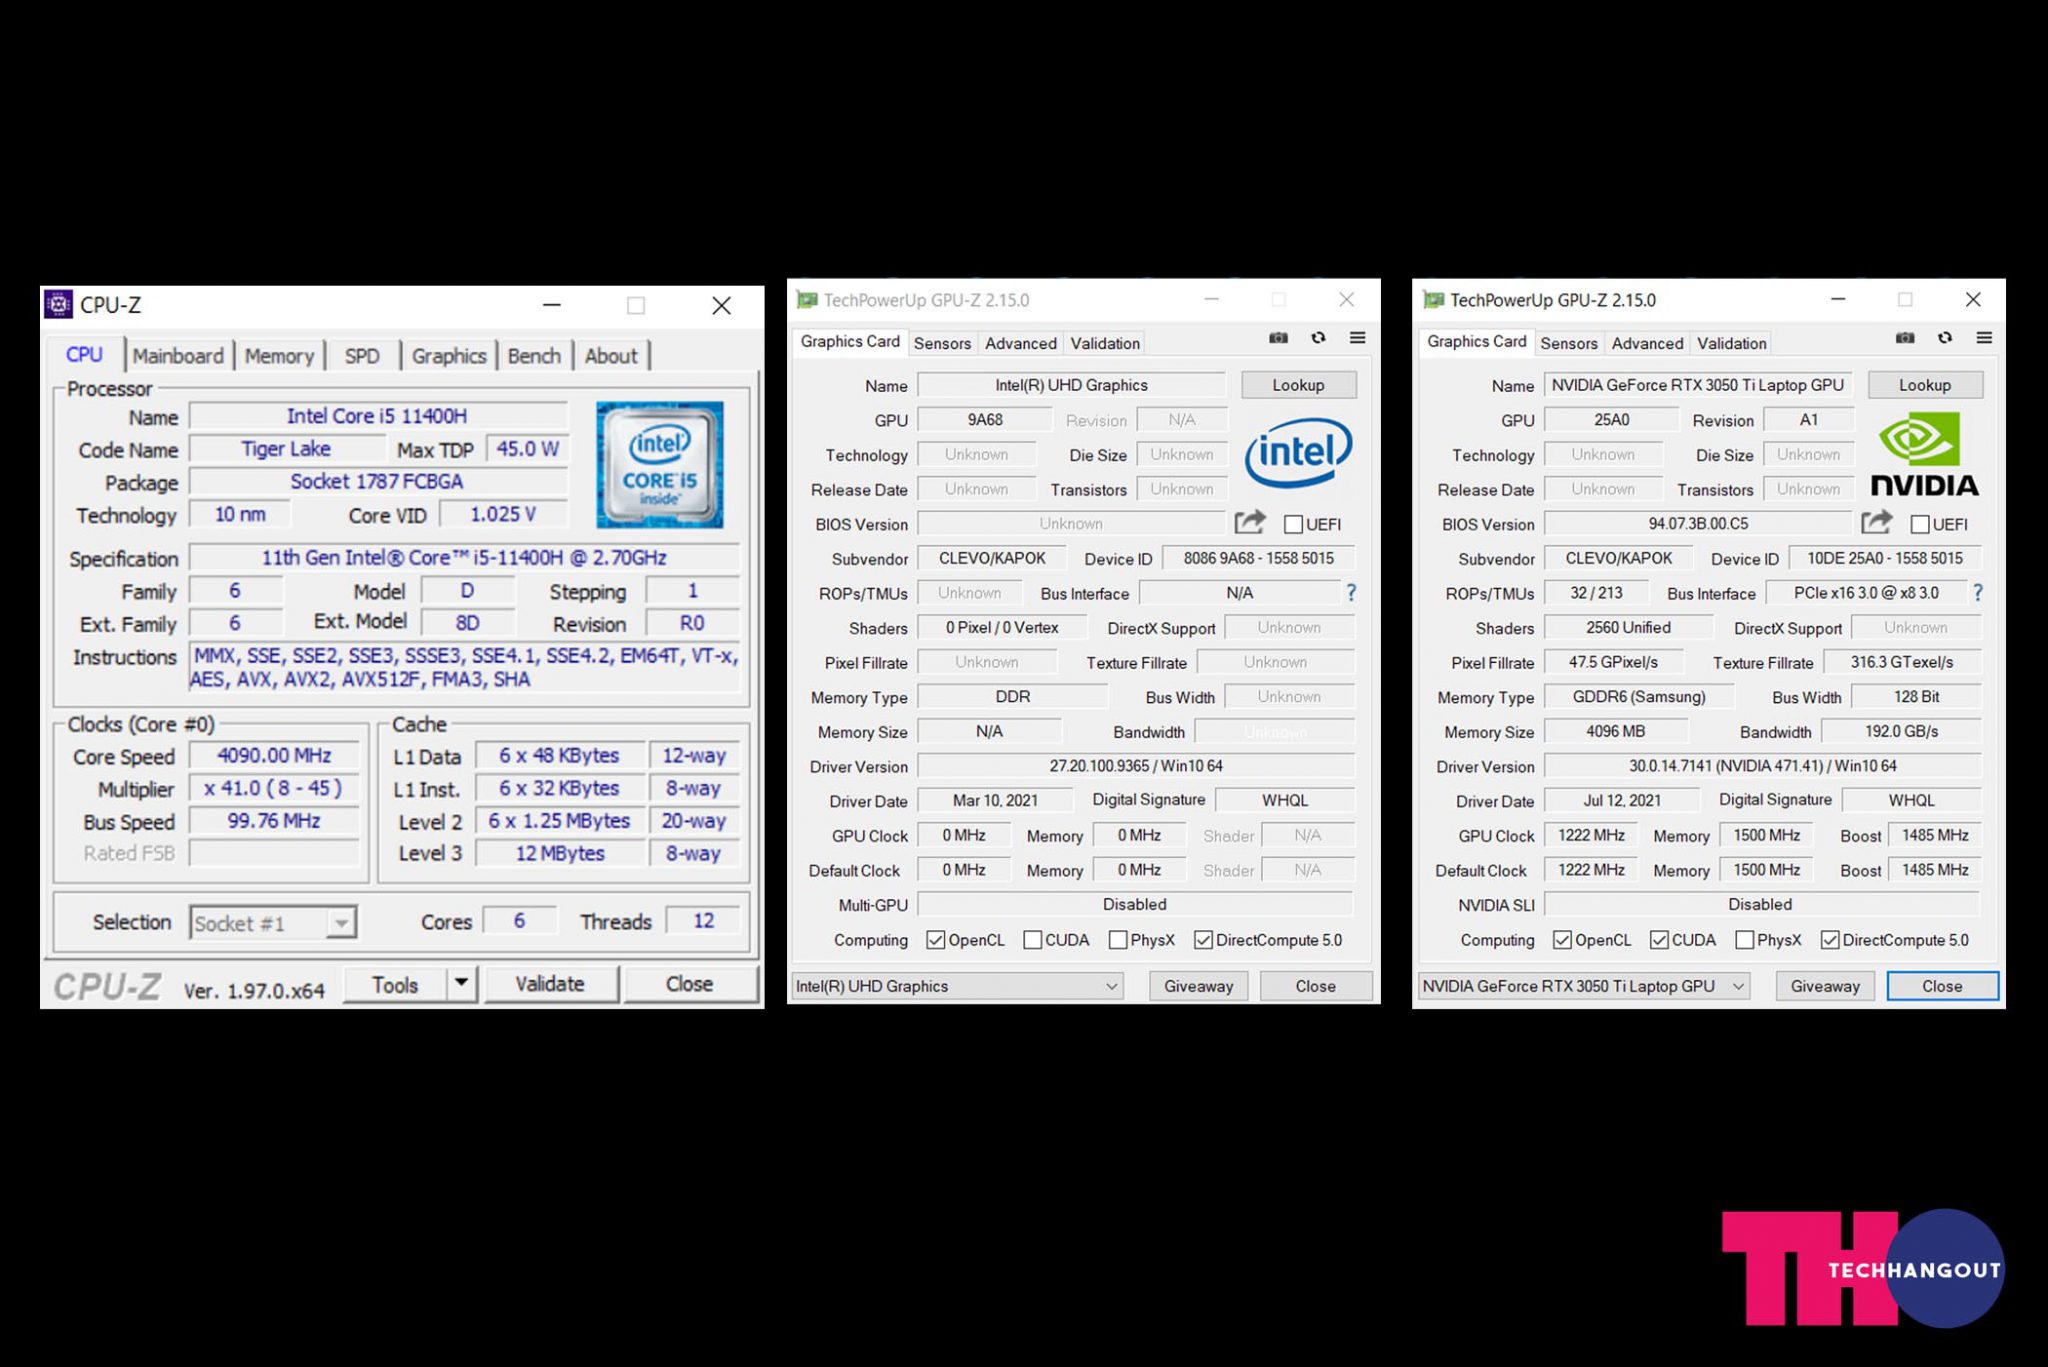Open the Bench tab in CPU-Z
Screen dimensions: 2048x1367
pos(534,356)
